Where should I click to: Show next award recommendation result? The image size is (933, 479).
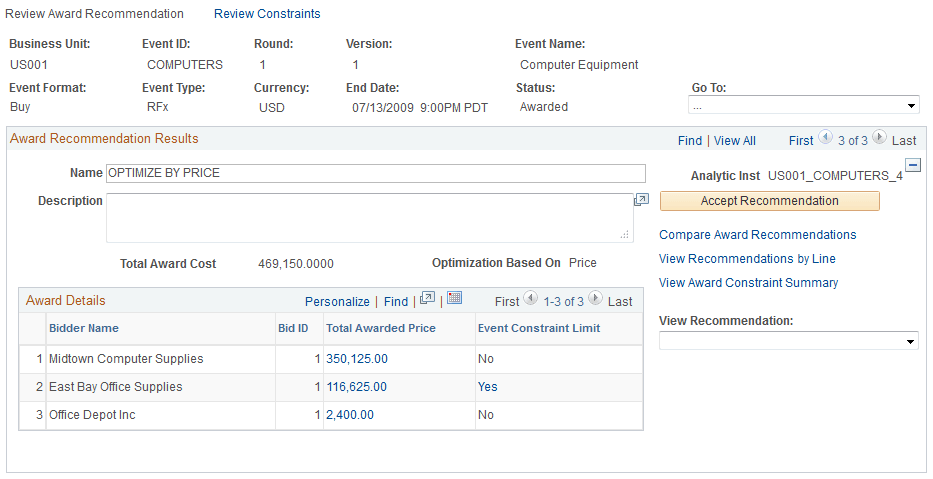click(878, 140)
